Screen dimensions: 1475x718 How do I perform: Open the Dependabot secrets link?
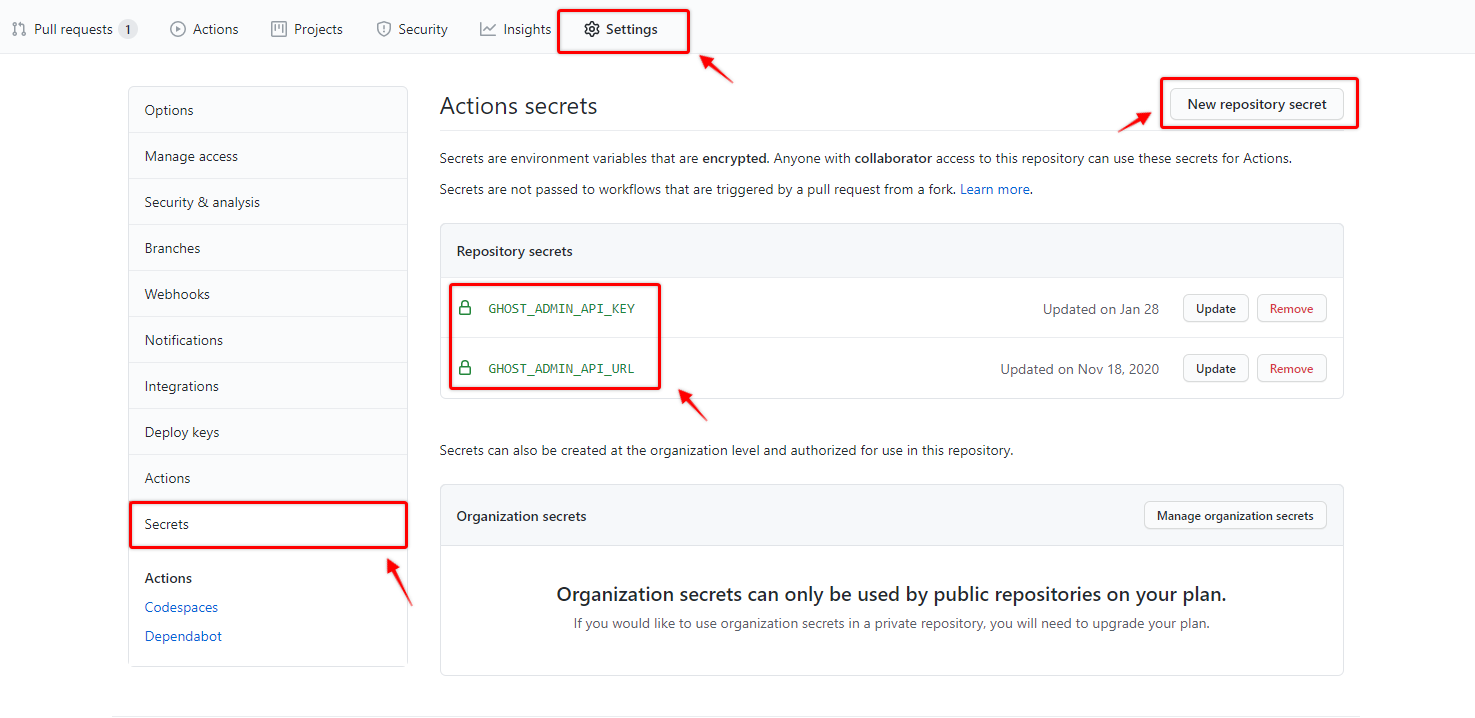(x=183, y=636)
